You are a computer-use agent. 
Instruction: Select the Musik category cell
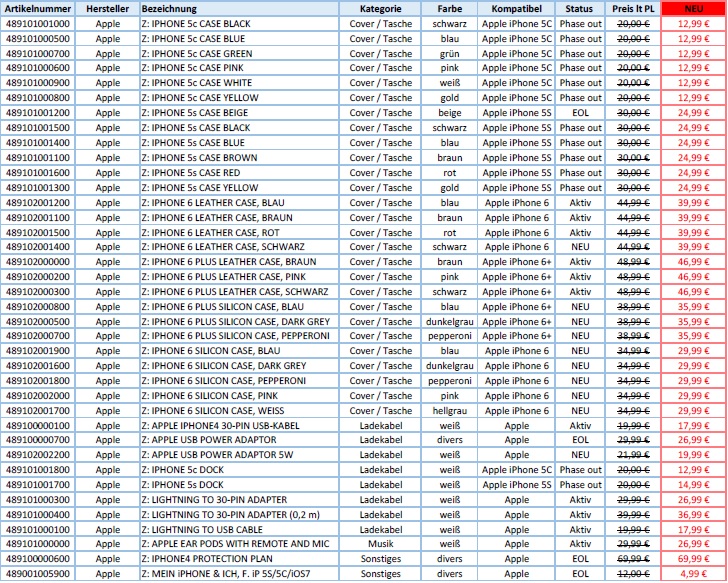pyautogui.click(x=380, y=544)
